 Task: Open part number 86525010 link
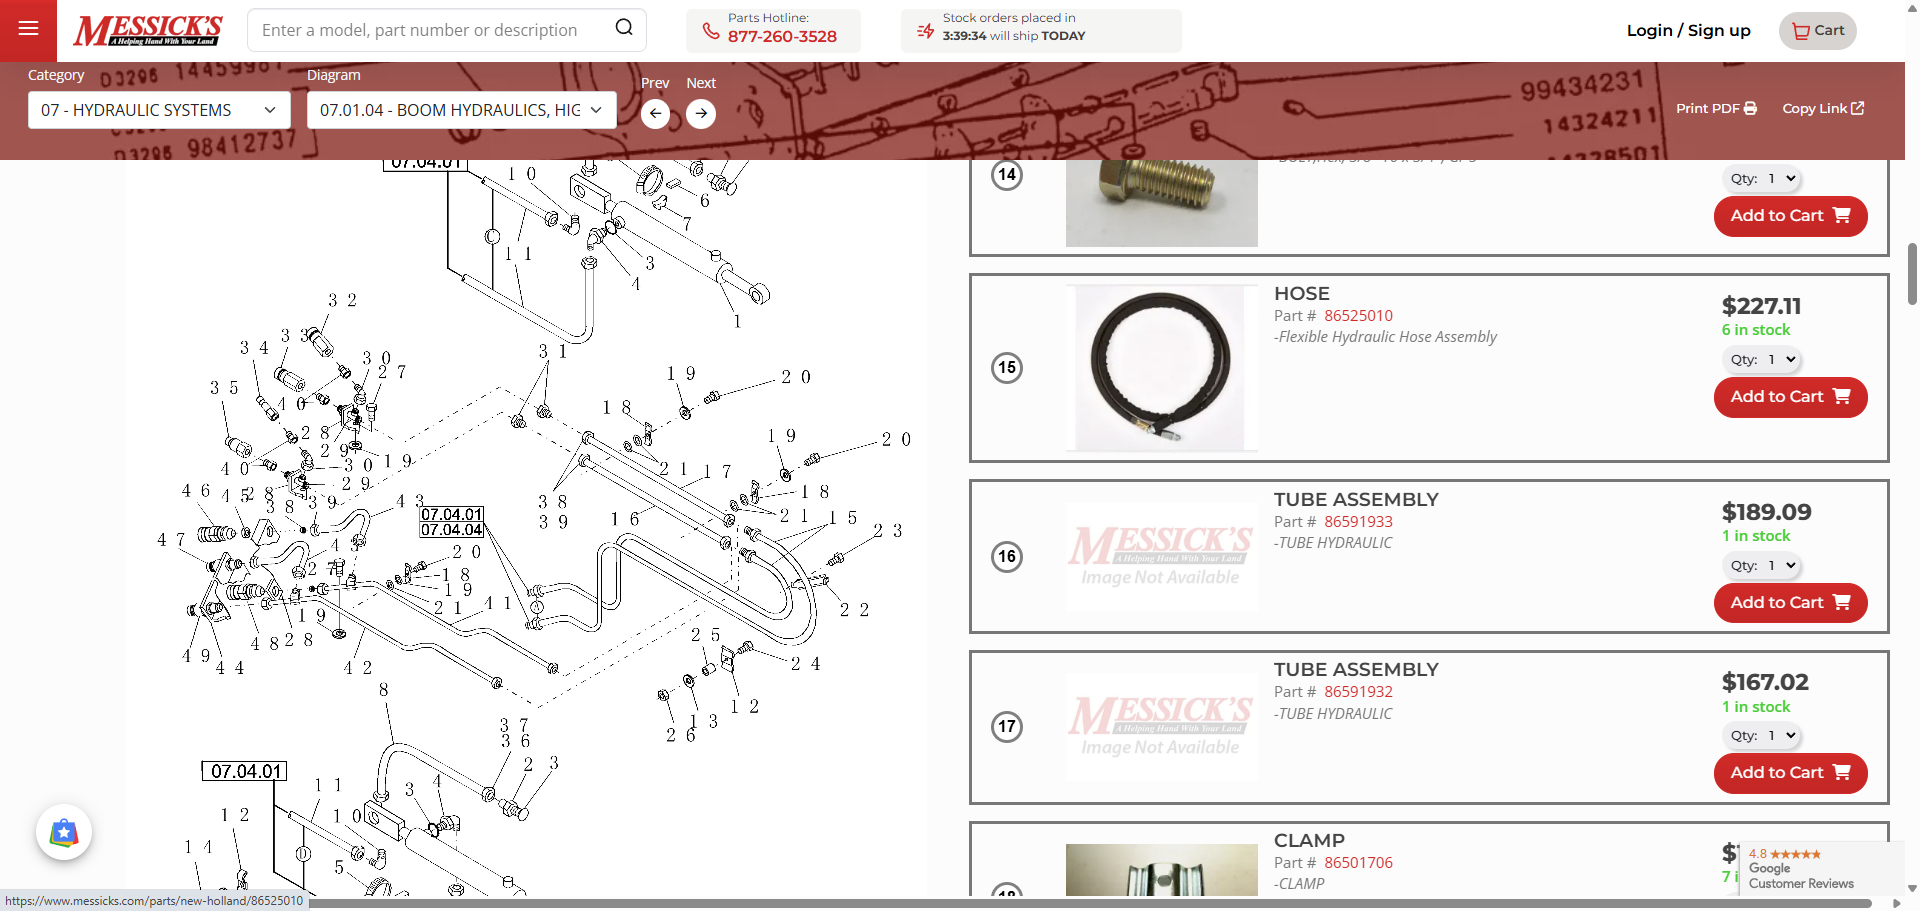1358,316
